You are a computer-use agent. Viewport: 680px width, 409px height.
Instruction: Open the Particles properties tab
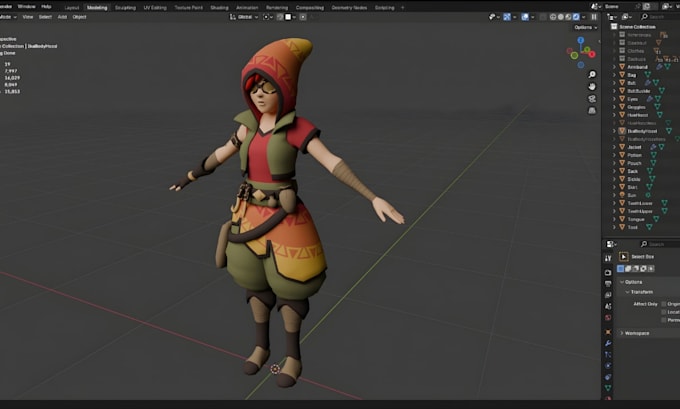pos(608,355)
